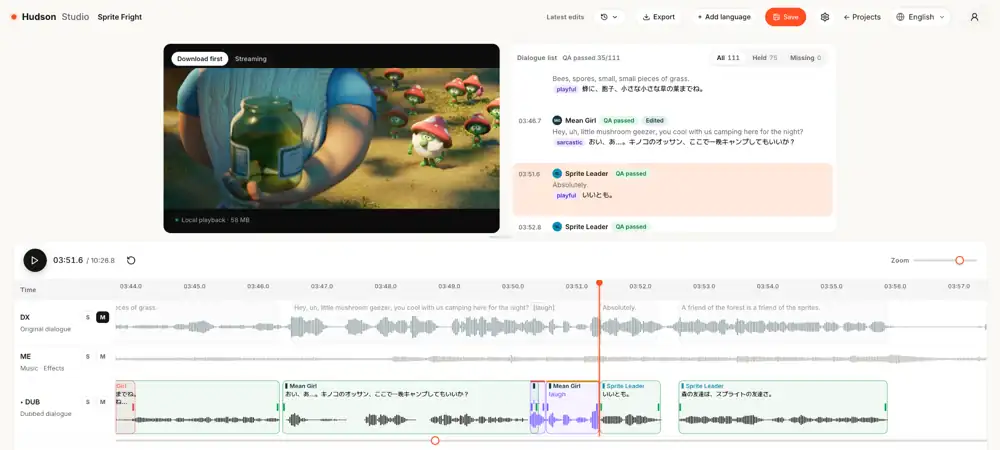Open the English language dropdown
The height and width of the screenshot is (450, 1000).
(920, 17)
